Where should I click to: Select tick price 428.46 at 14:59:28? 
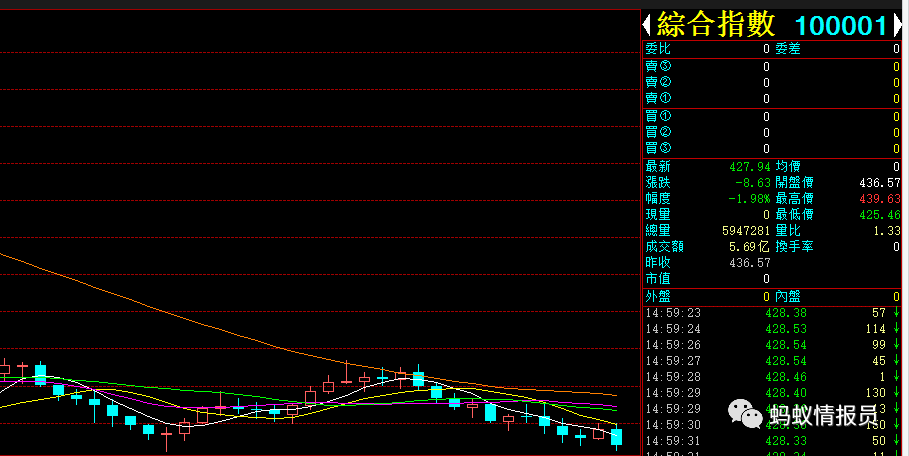coord(786,377)
